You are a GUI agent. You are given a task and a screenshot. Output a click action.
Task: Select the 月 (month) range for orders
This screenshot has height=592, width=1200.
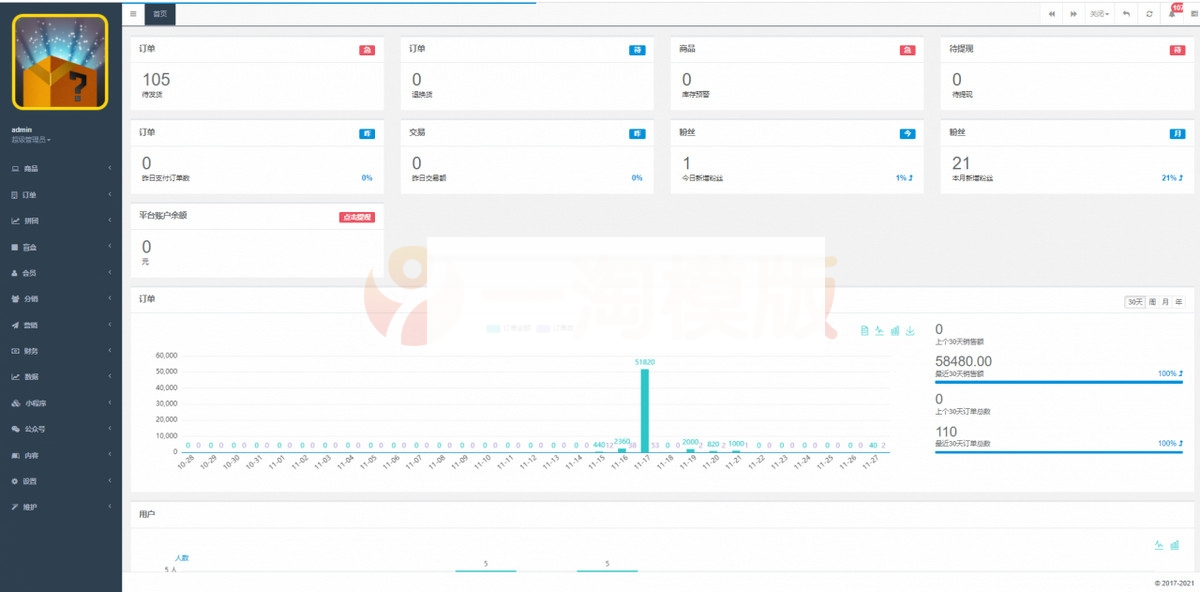pyautogui.click(x=1165, y=301)
